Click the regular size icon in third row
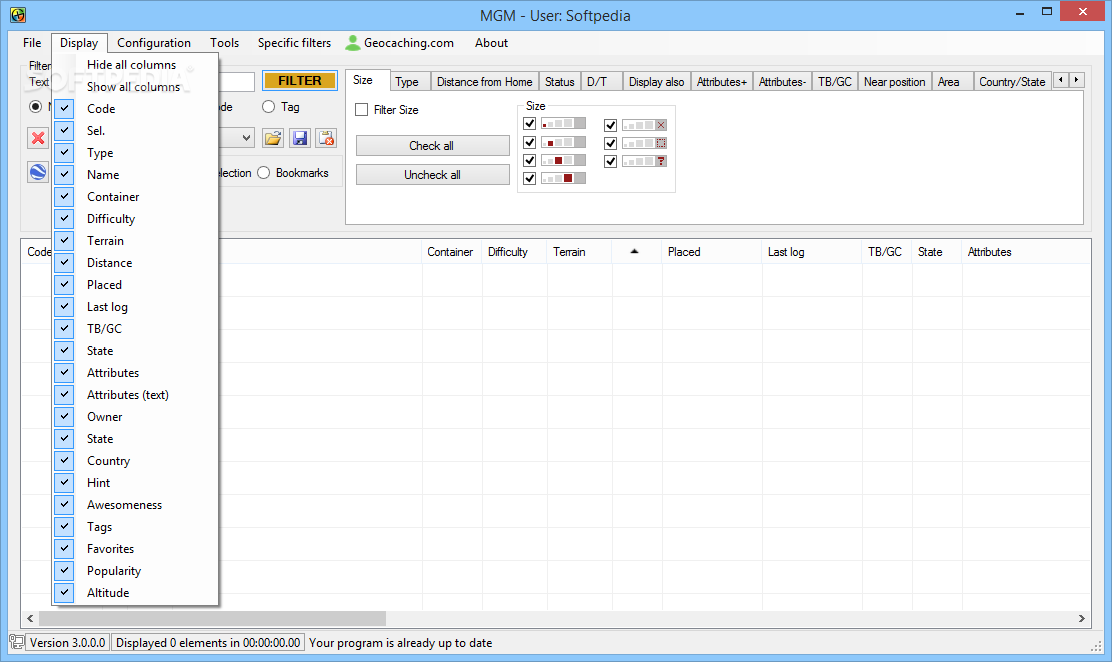The height and width of the screenshot is (662, 1112). click(563, 160)
